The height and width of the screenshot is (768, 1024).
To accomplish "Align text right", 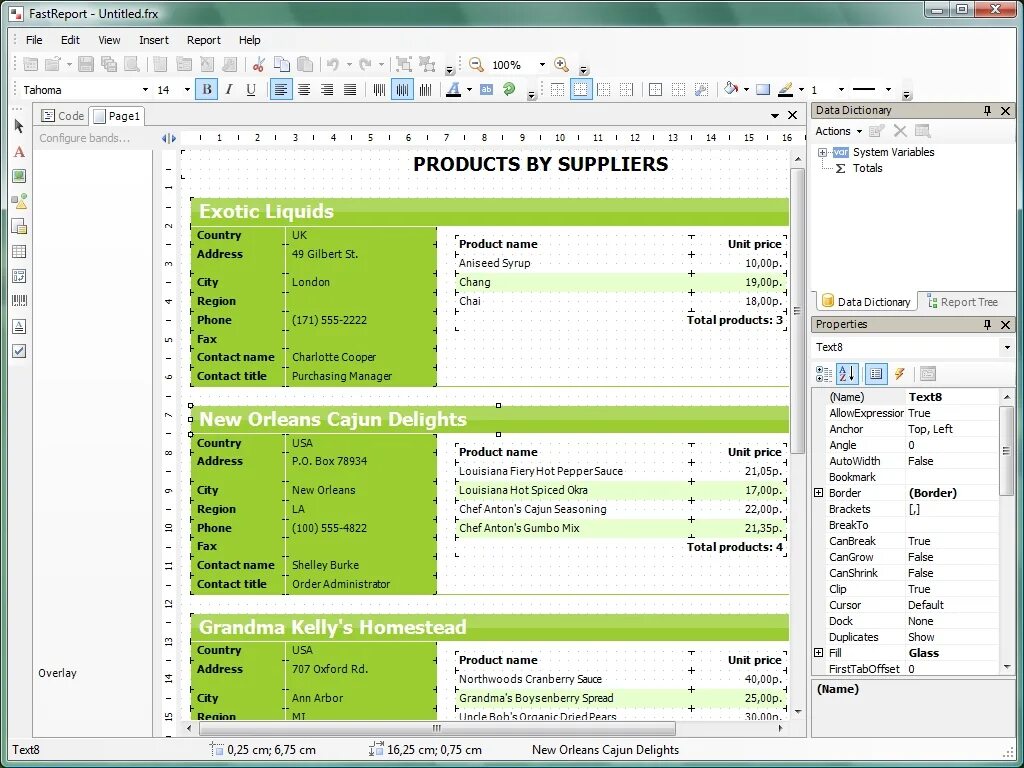I will pyautogui.click(x=327, y=89).
